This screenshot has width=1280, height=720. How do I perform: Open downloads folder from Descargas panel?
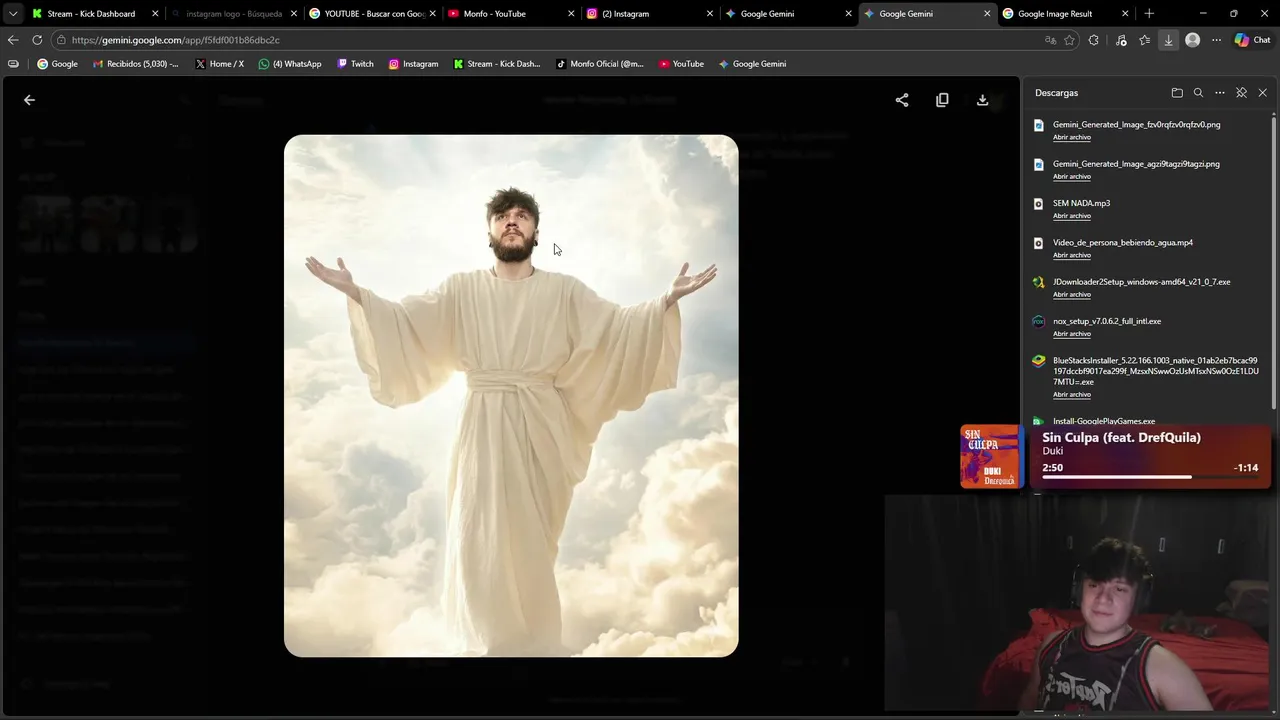[1177, 93]
